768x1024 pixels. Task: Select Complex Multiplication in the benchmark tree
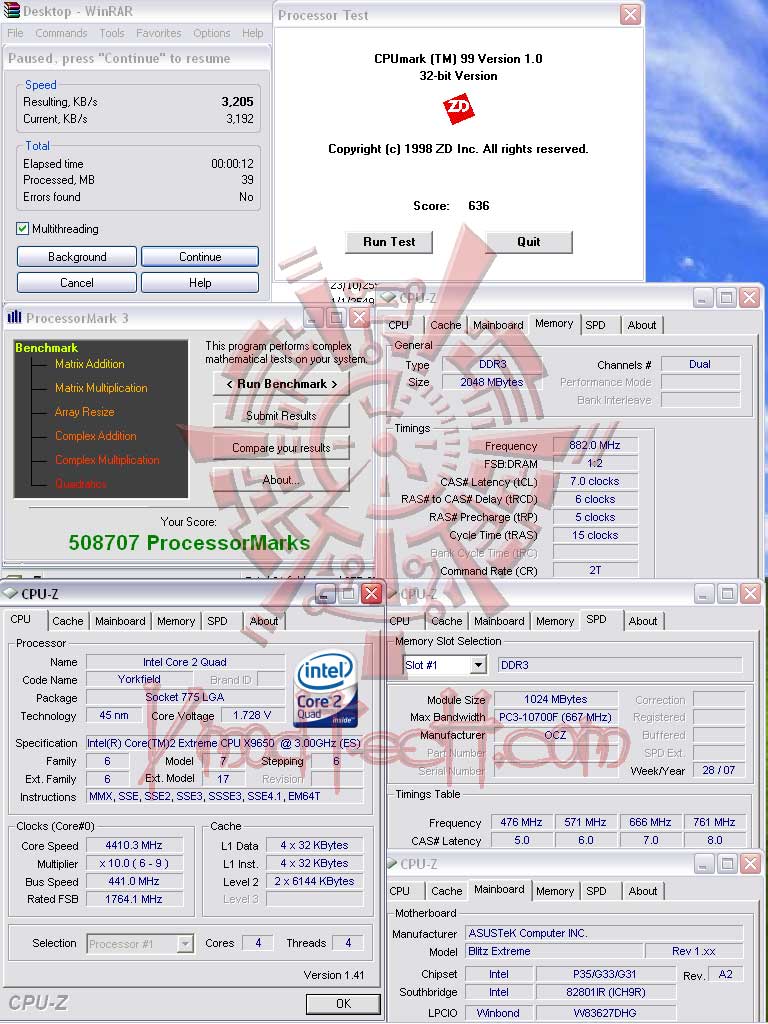[107, 460]
